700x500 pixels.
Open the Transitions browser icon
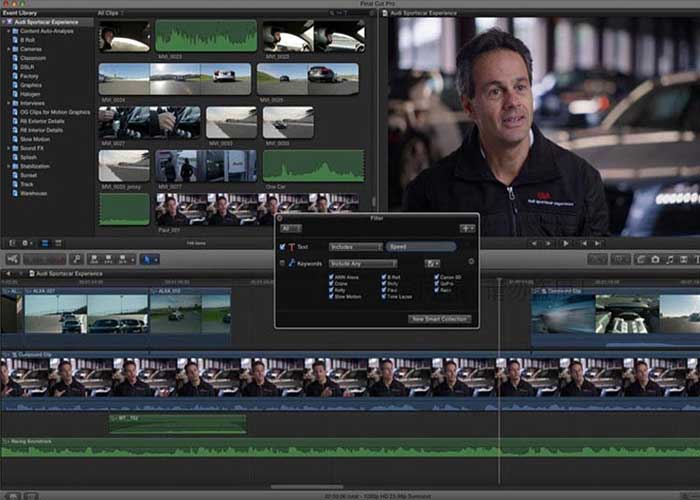[683, 259]
